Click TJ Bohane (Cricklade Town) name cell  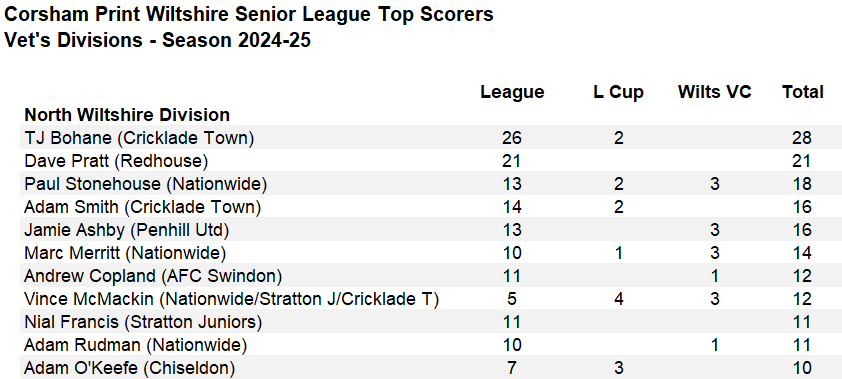coord(139,138)
